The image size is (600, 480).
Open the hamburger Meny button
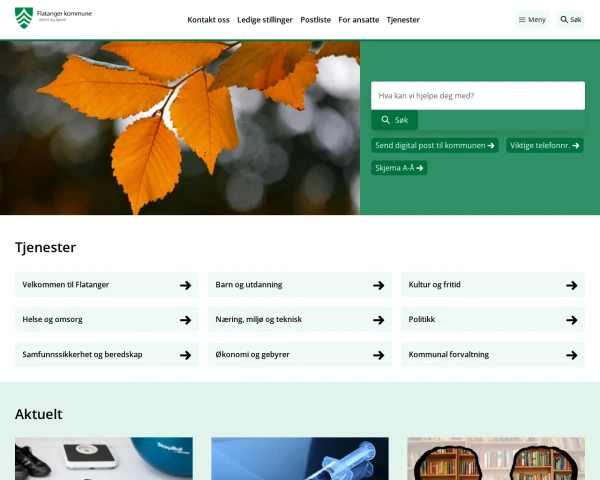tap(531, 20)
